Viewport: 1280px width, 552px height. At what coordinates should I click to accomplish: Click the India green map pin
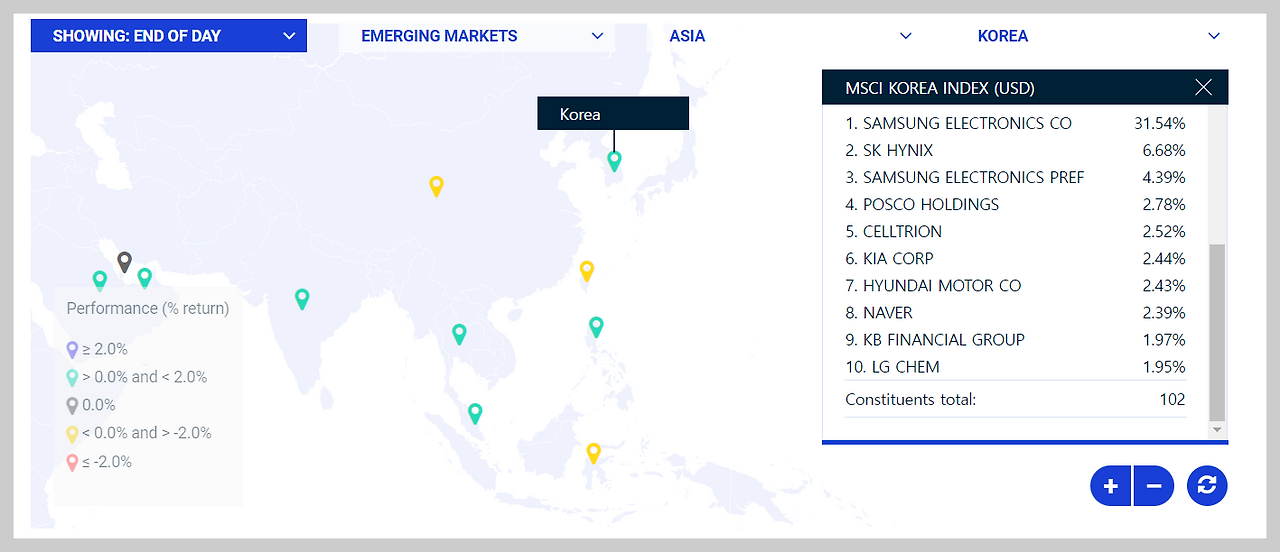tap(302, 298)
